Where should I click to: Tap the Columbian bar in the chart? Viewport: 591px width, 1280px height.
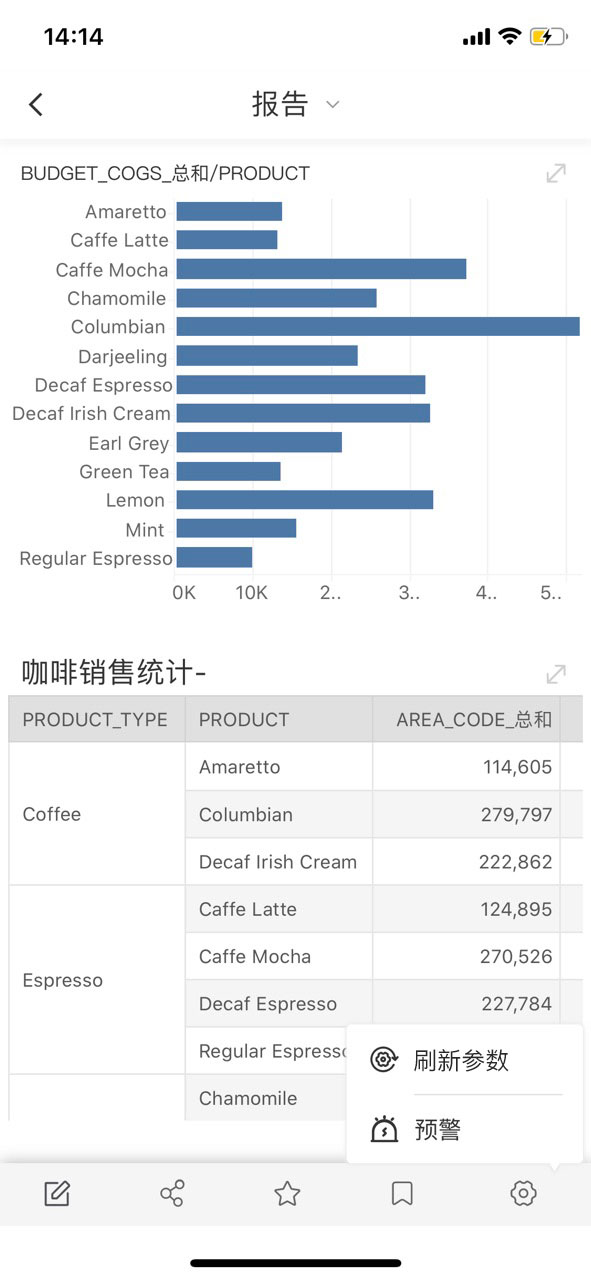coord(378,326)
